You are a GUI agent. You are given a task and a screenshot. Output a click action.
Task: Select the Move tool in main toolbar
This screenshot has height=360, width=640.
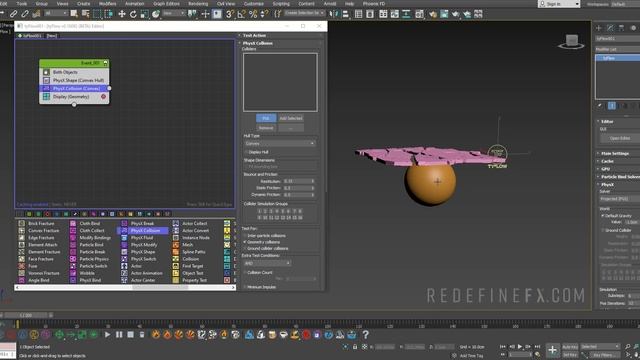[122, 14]
